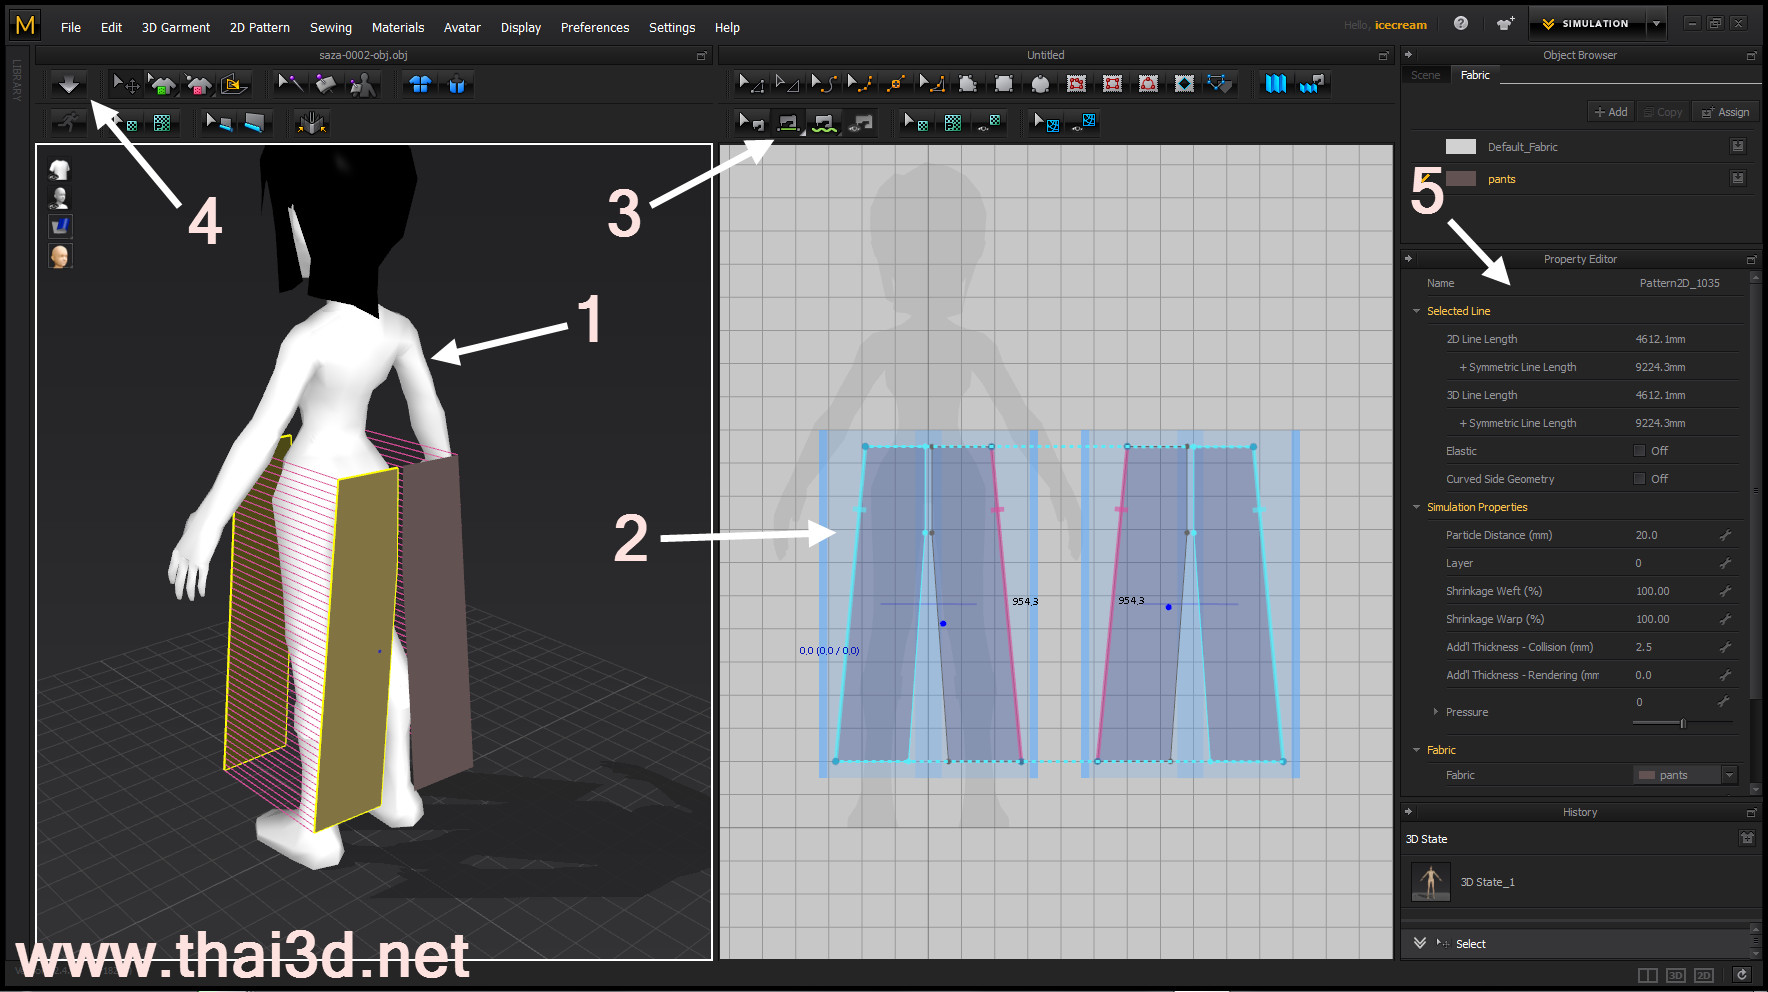1768x992 pixels.
Task: Click the Edit Curvature tool icon
Action: click(824, 84)
